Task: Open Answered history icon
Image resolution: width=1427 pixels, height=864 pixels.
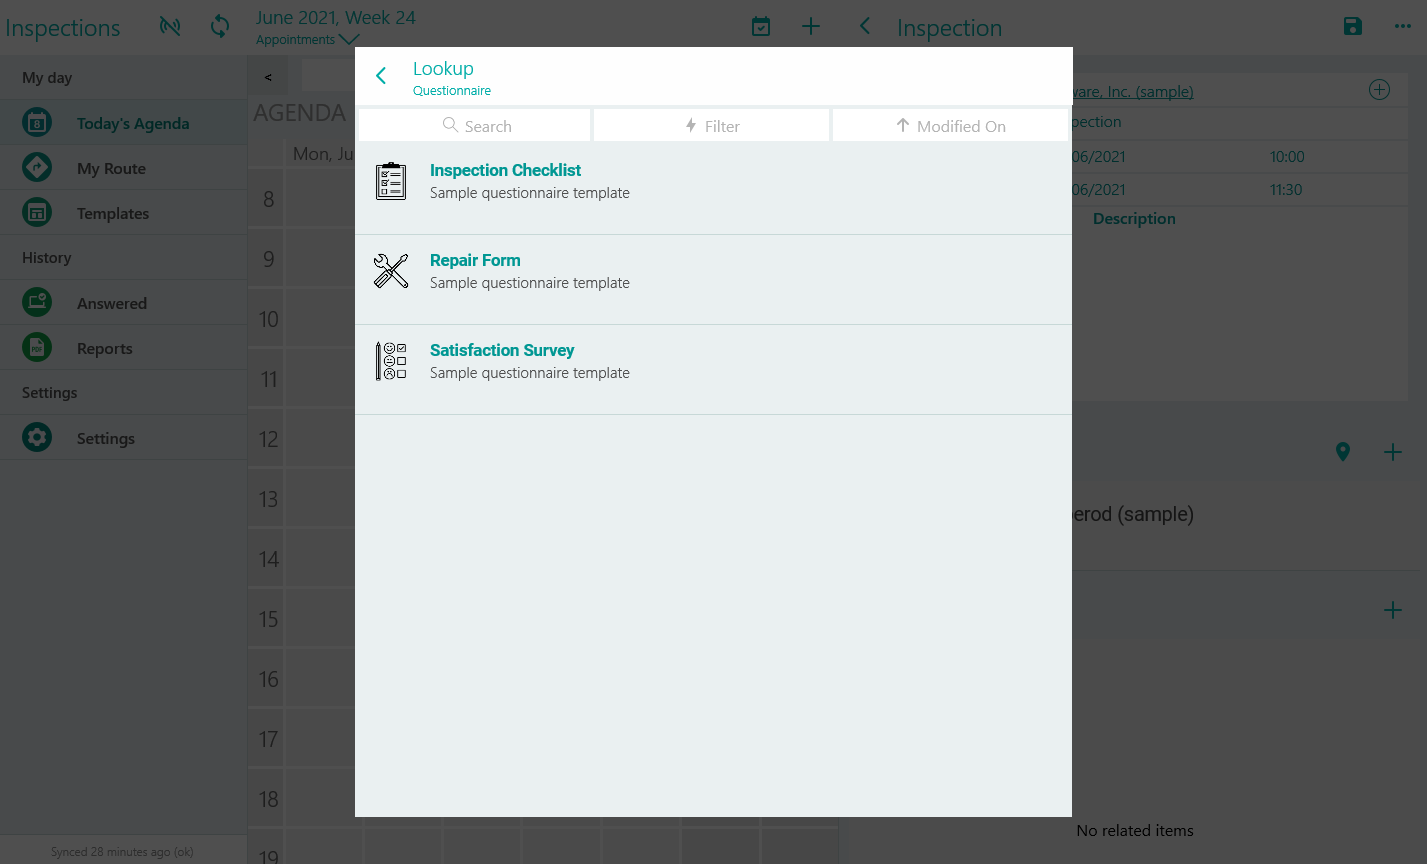Action: pos(37,303)
